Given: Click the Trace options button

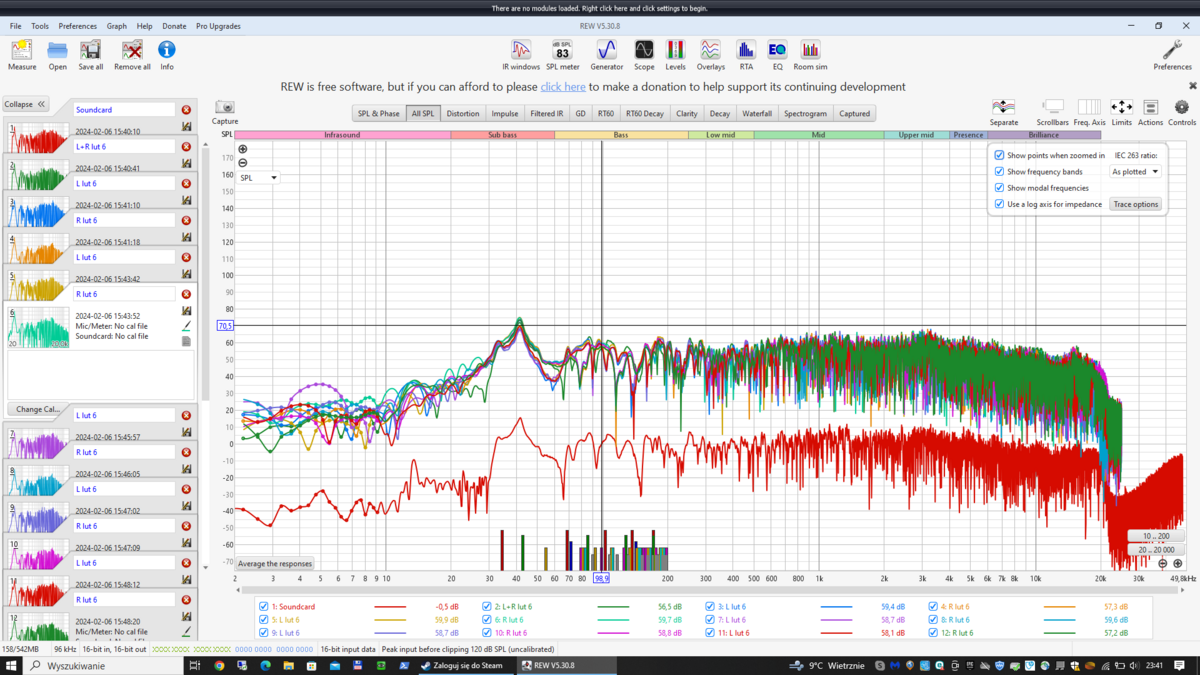Looking at the screenshot, I should tap(1135, 204).
